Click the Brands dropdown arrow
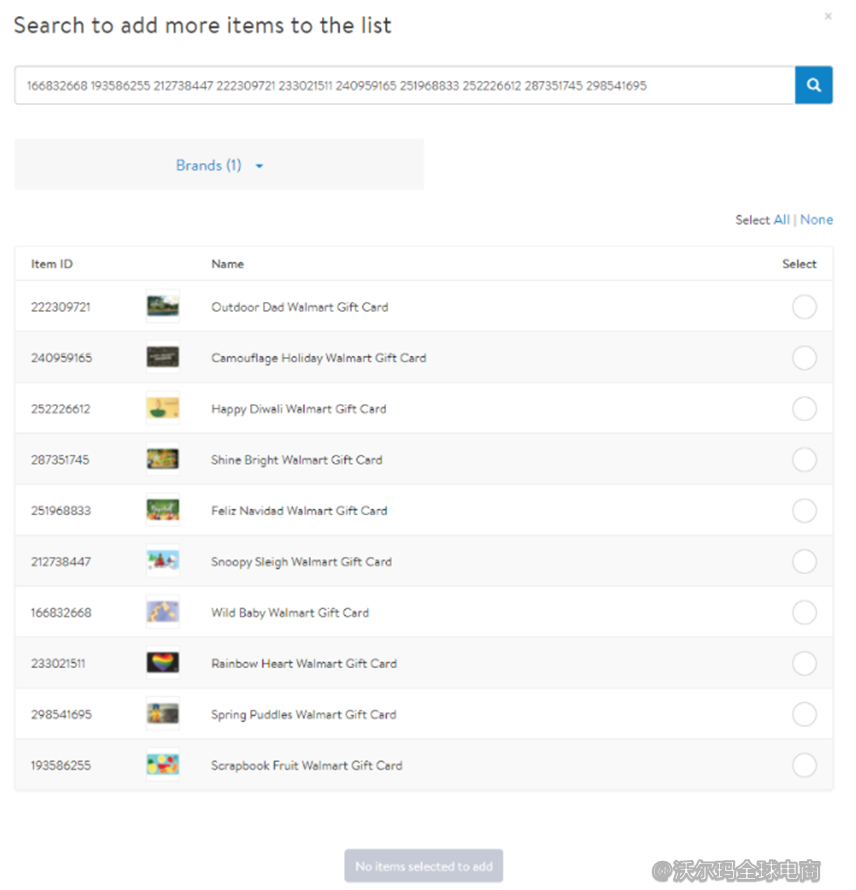The height and width of the screenshot is (890, 856). [259, 167]
